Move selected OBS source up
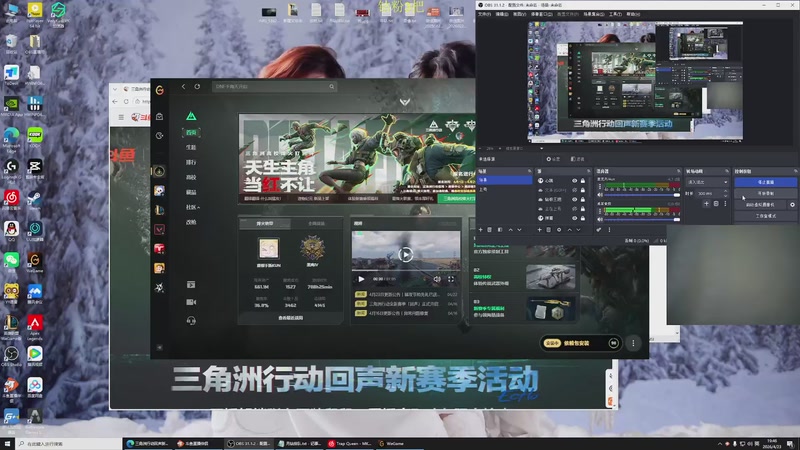800x450 pixels. point(569,230)
